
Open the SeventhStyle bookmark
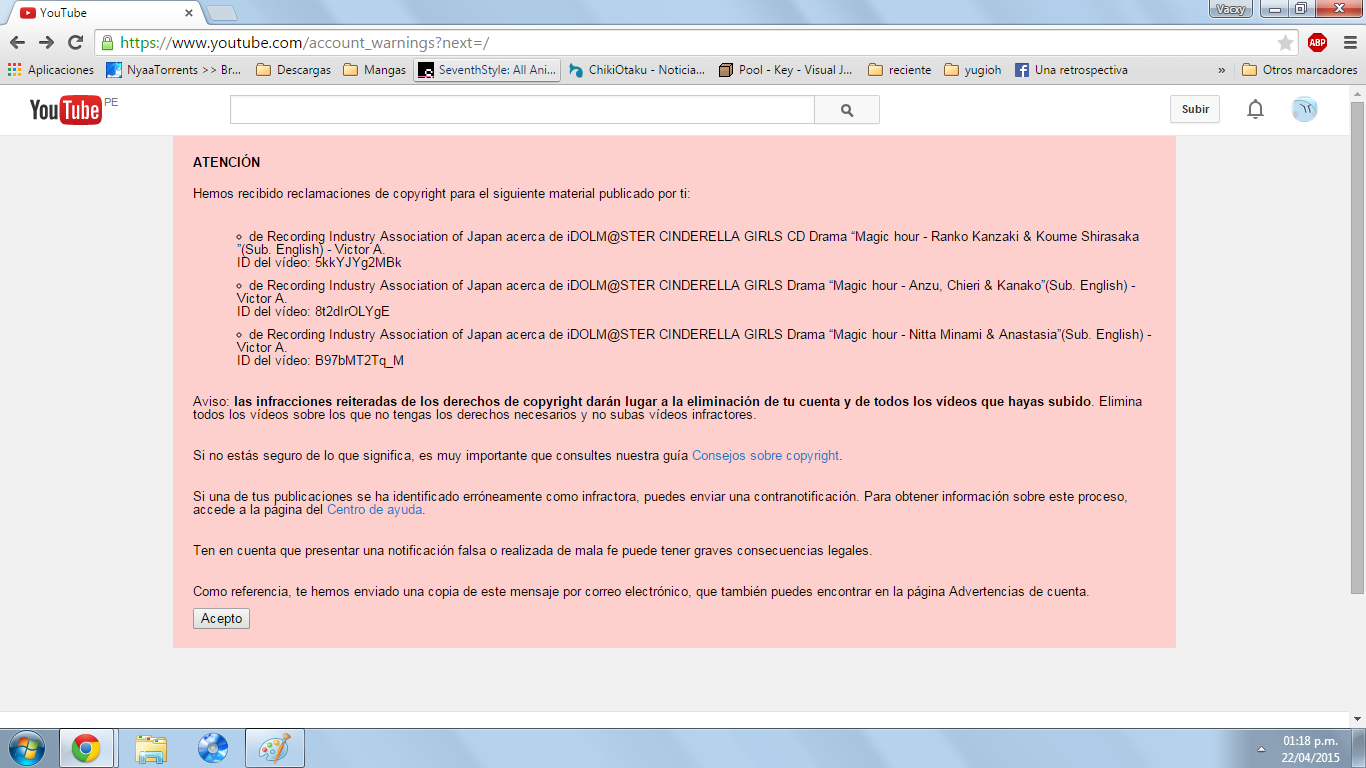(487, 70)
